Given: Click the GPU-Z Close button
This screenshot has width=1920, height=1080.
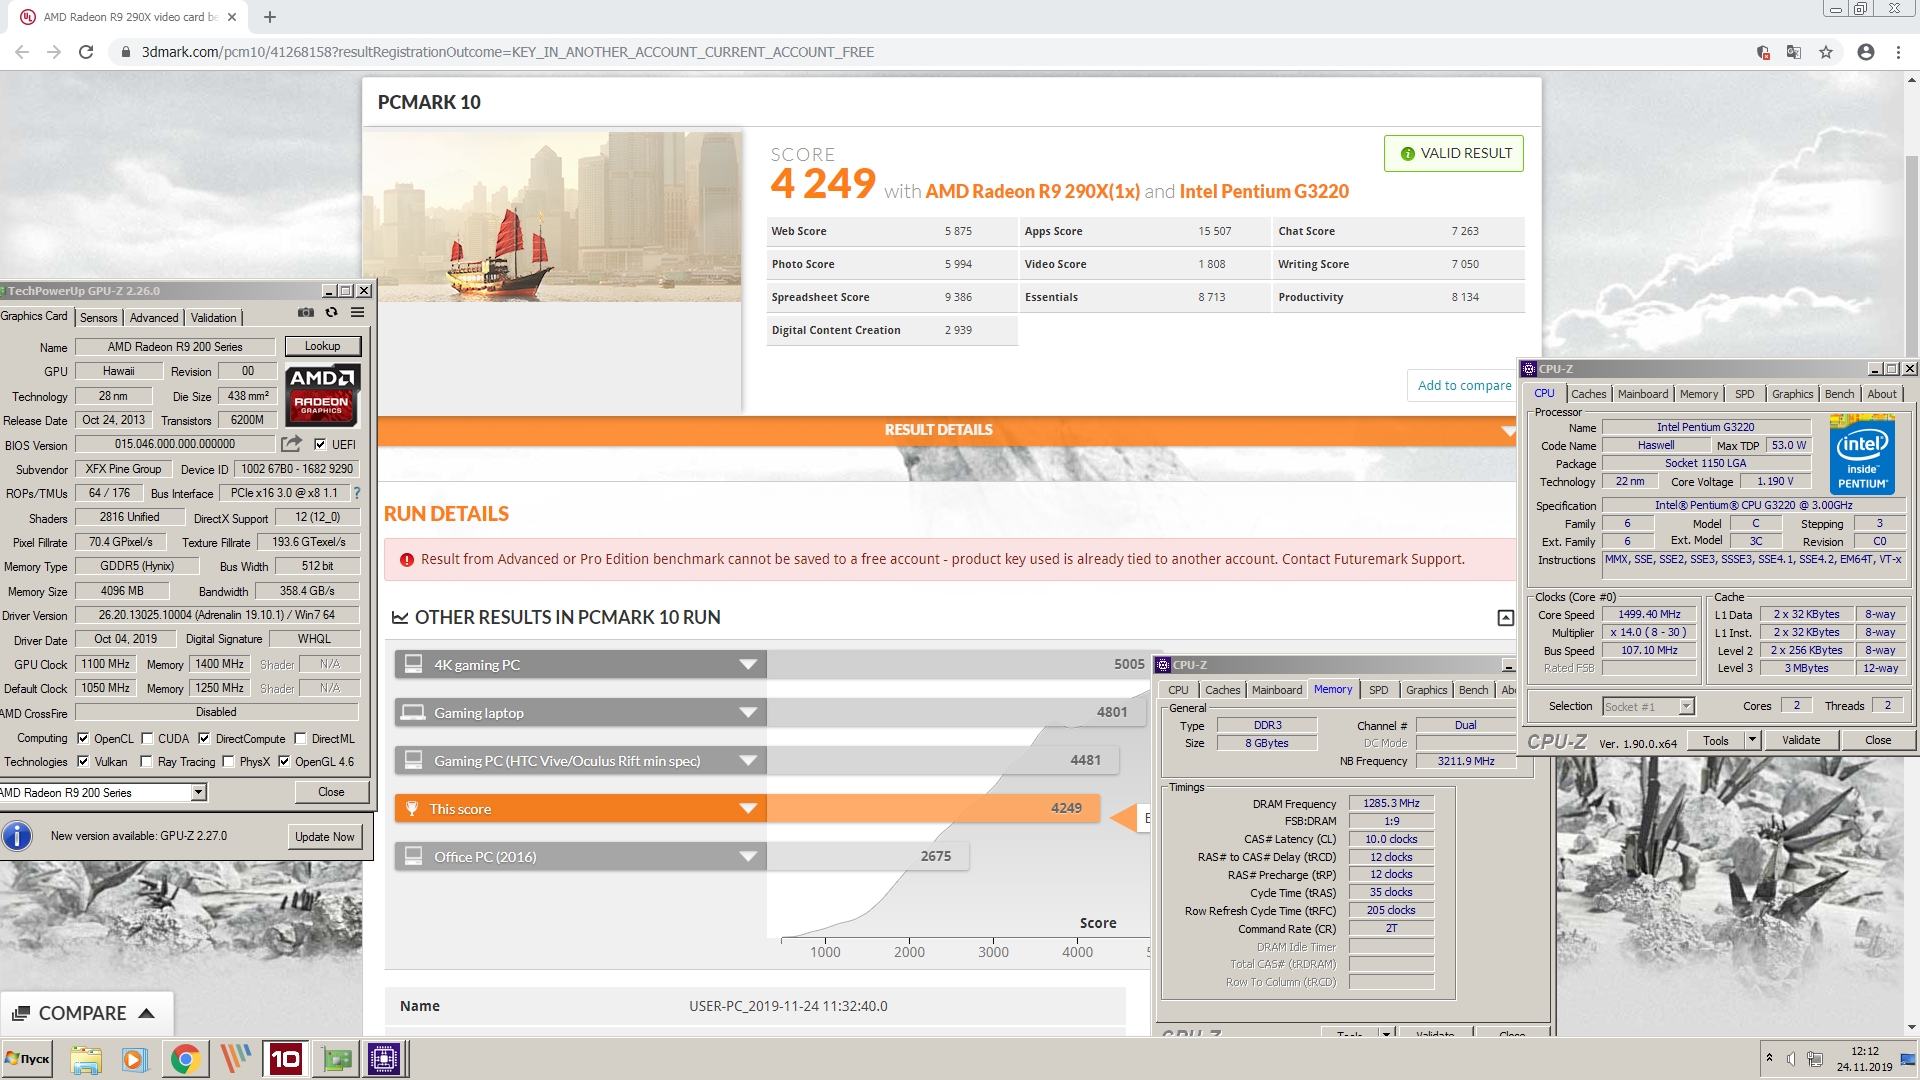Looking at the screenshot, I should 331,792.
